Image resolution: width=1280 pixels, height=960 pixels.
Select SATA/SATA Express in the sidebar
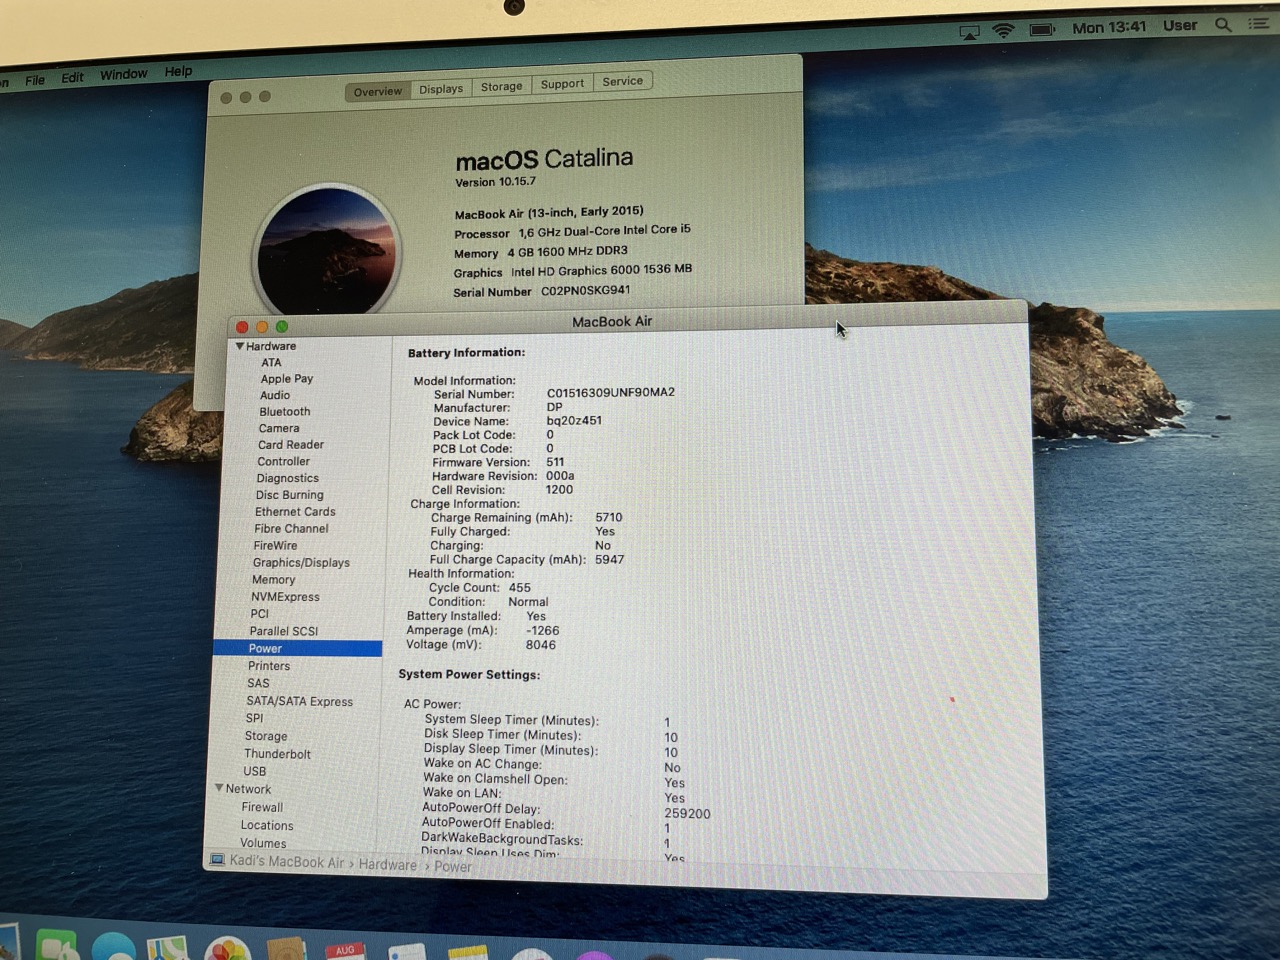point(299,701)
